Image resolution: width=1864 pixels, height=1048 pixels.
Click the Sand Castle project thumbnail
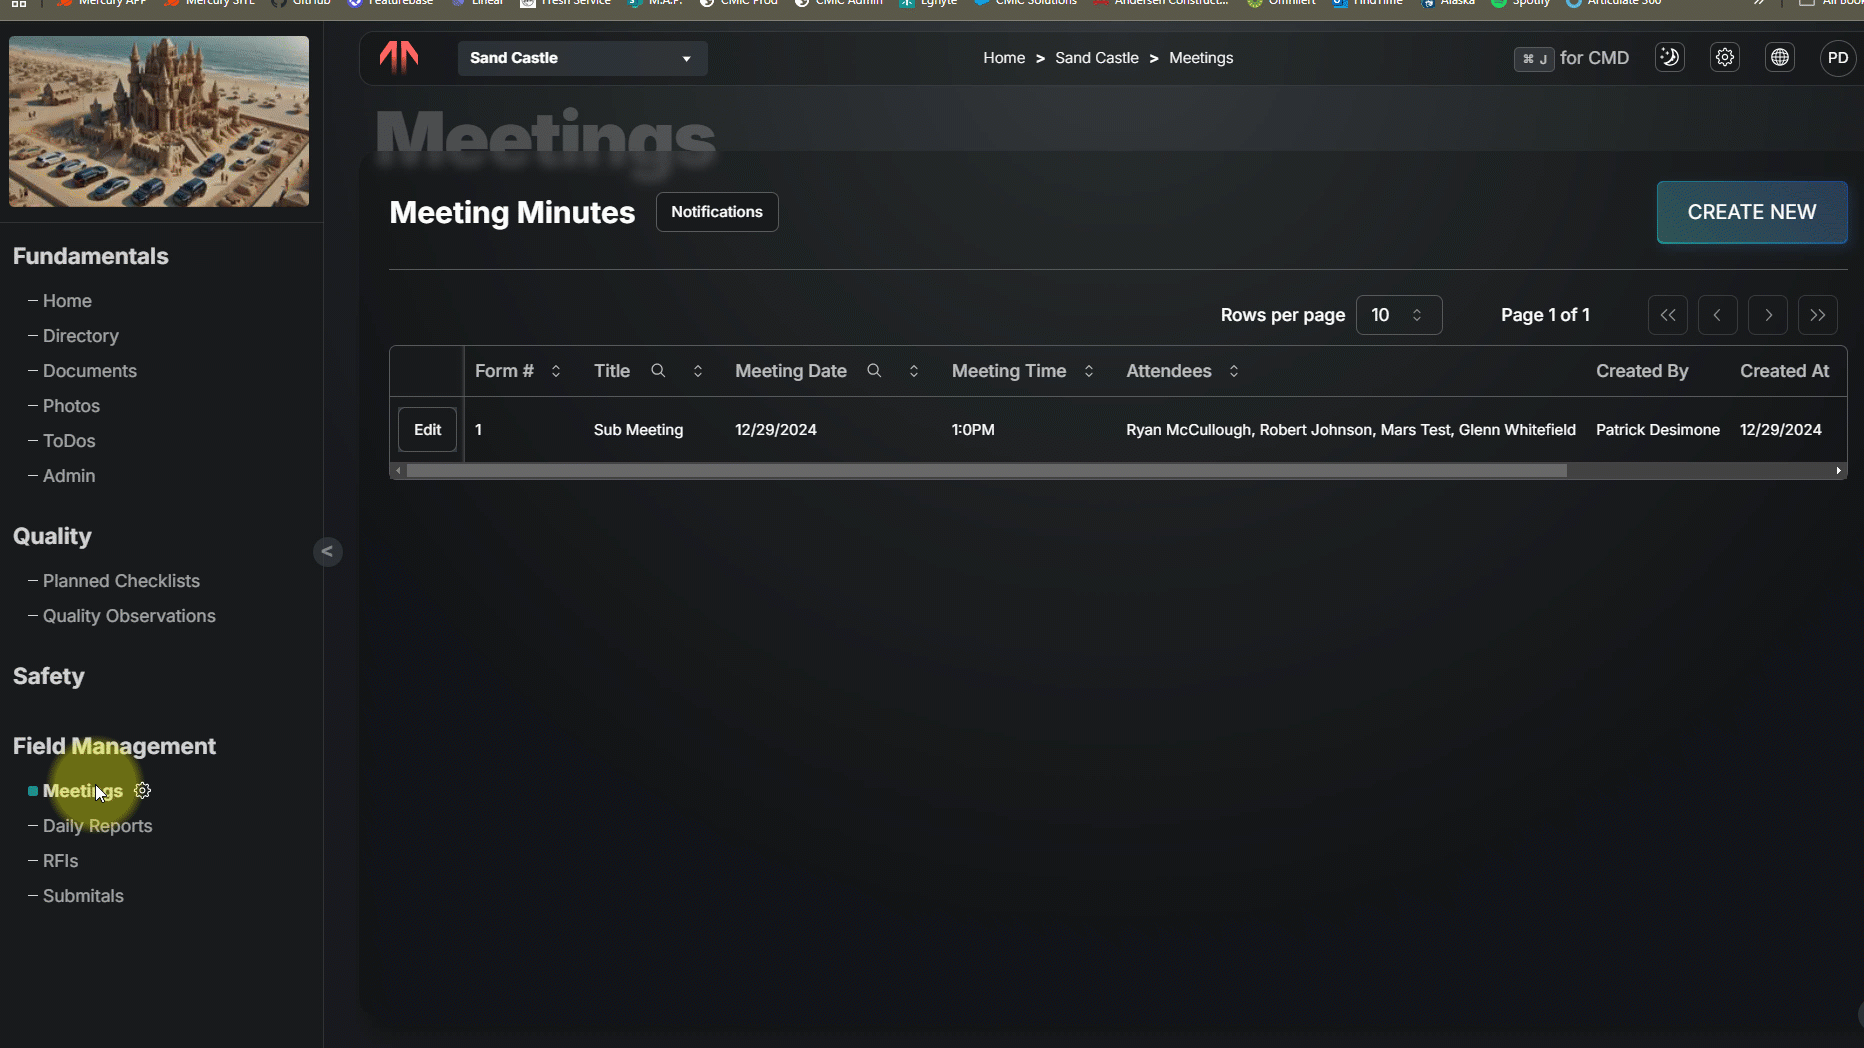coord(159,122)
